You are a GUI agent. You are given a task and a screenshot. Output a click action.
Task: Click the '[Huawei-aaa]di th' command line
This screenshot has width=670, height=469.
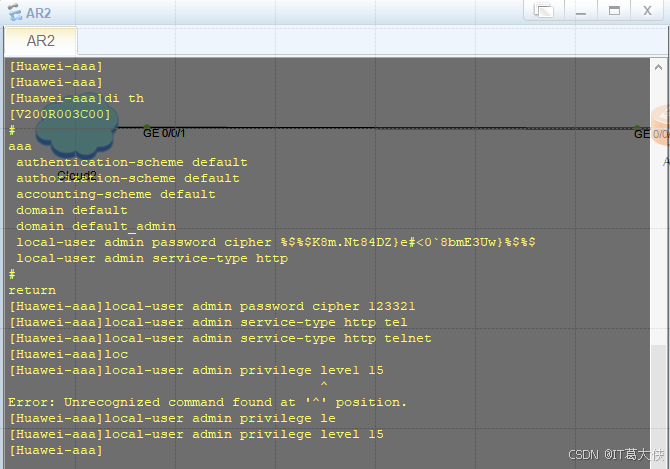point(76,98)
